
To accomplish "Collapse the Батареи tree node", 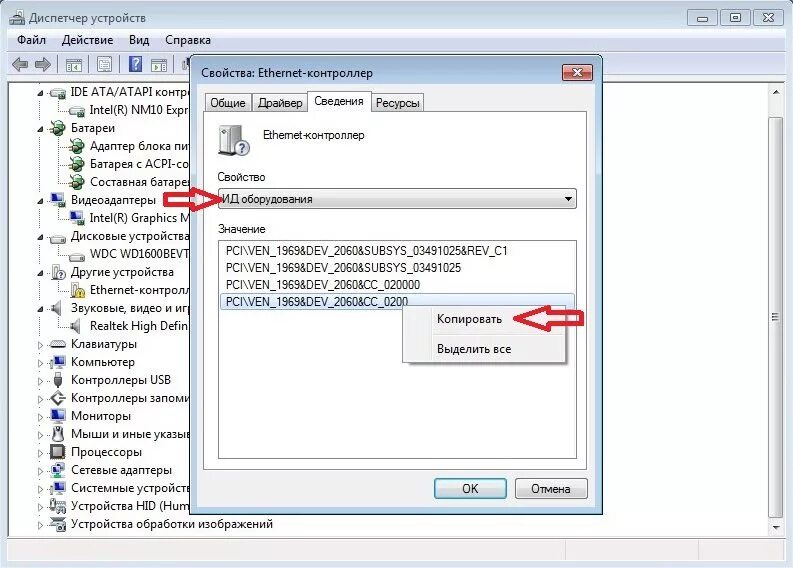I will (40, 129).
